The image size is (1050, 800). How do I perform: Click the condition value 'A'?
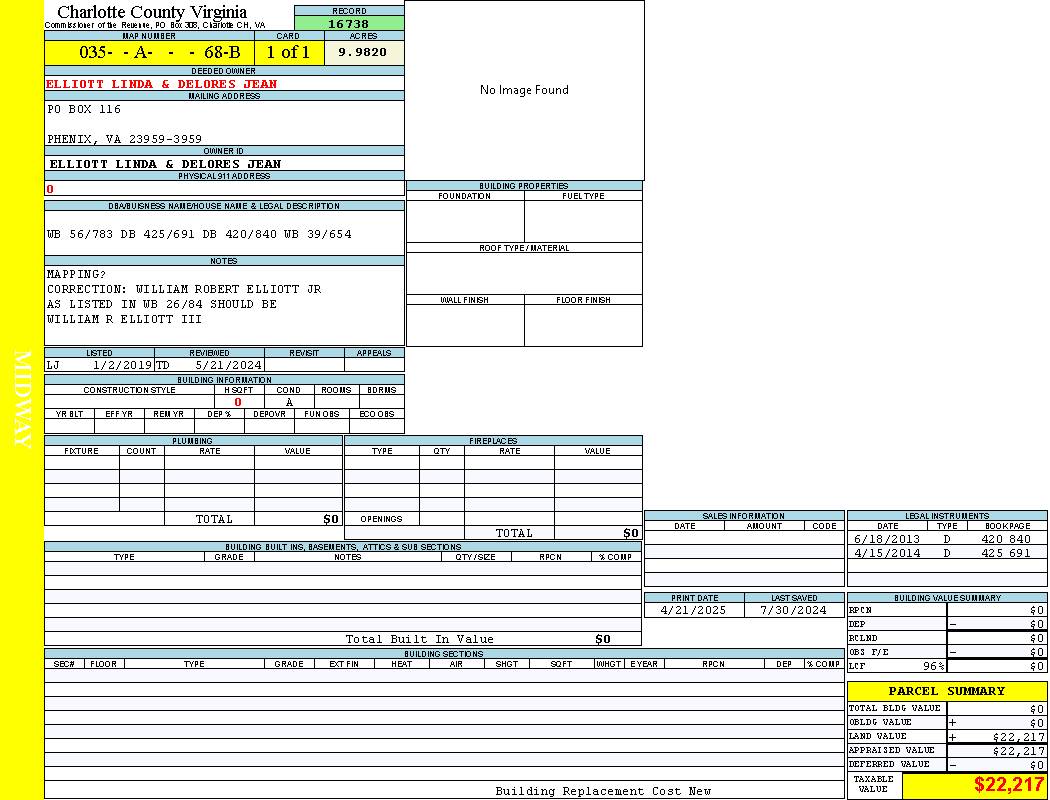click(x=289, y=402)
